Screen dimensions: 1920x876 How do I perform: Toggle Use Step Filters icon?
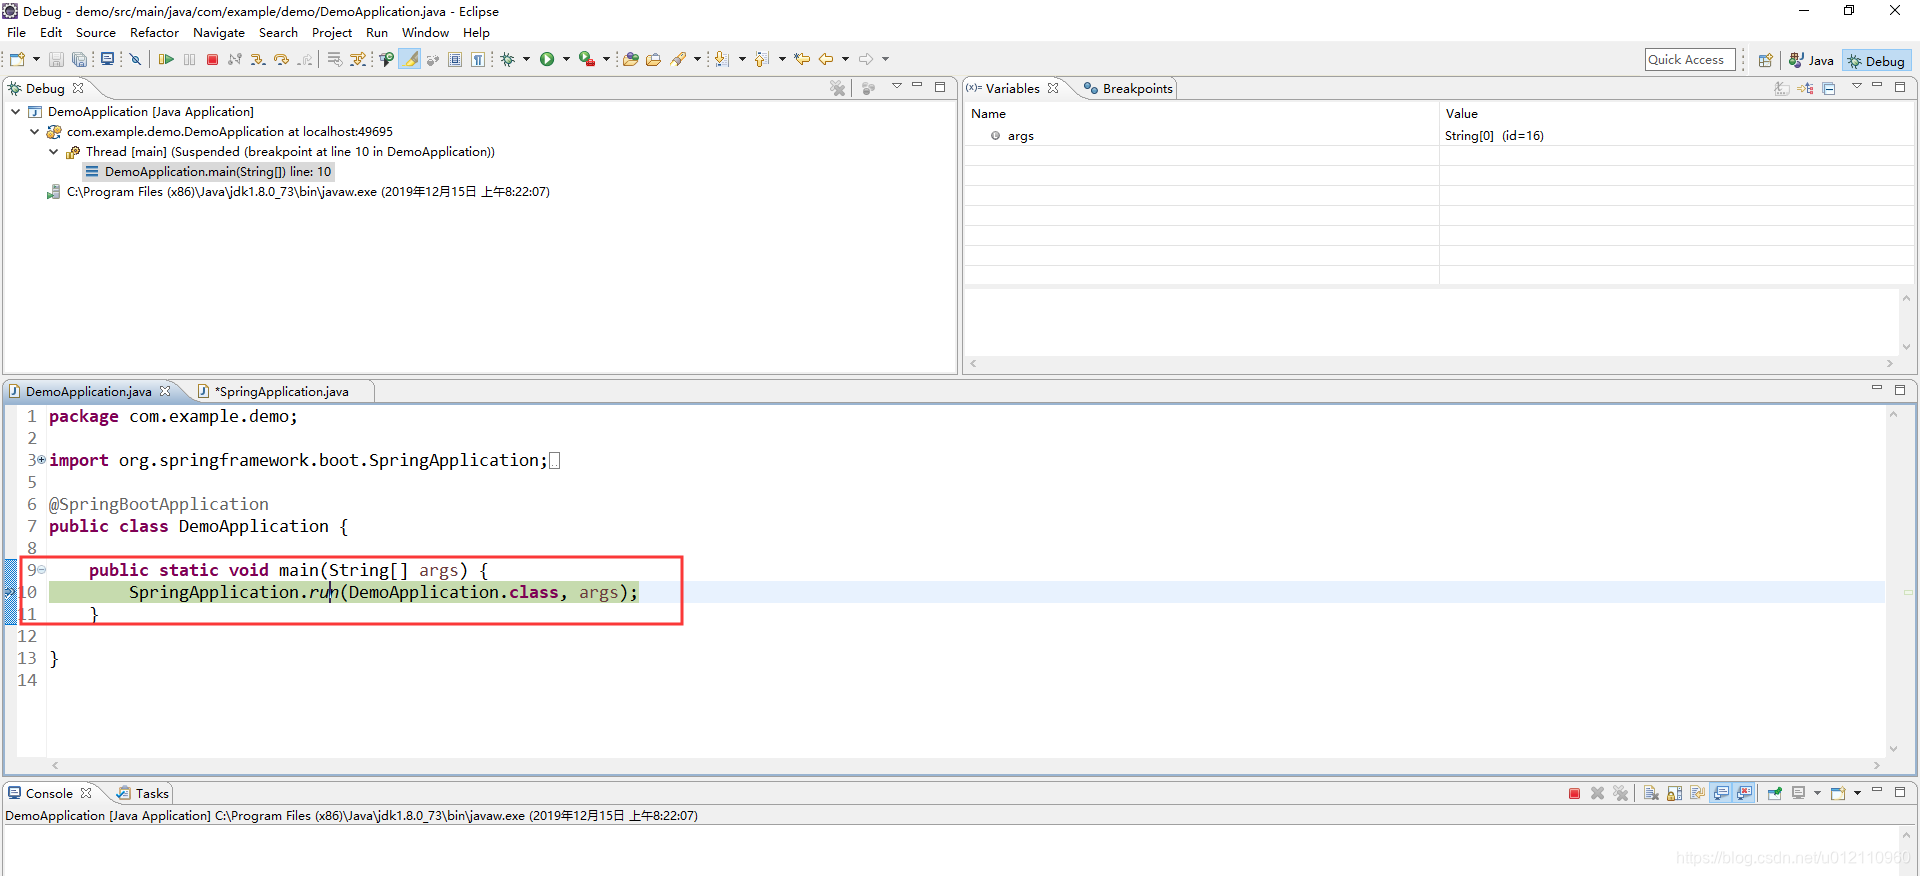coord(357,59)
